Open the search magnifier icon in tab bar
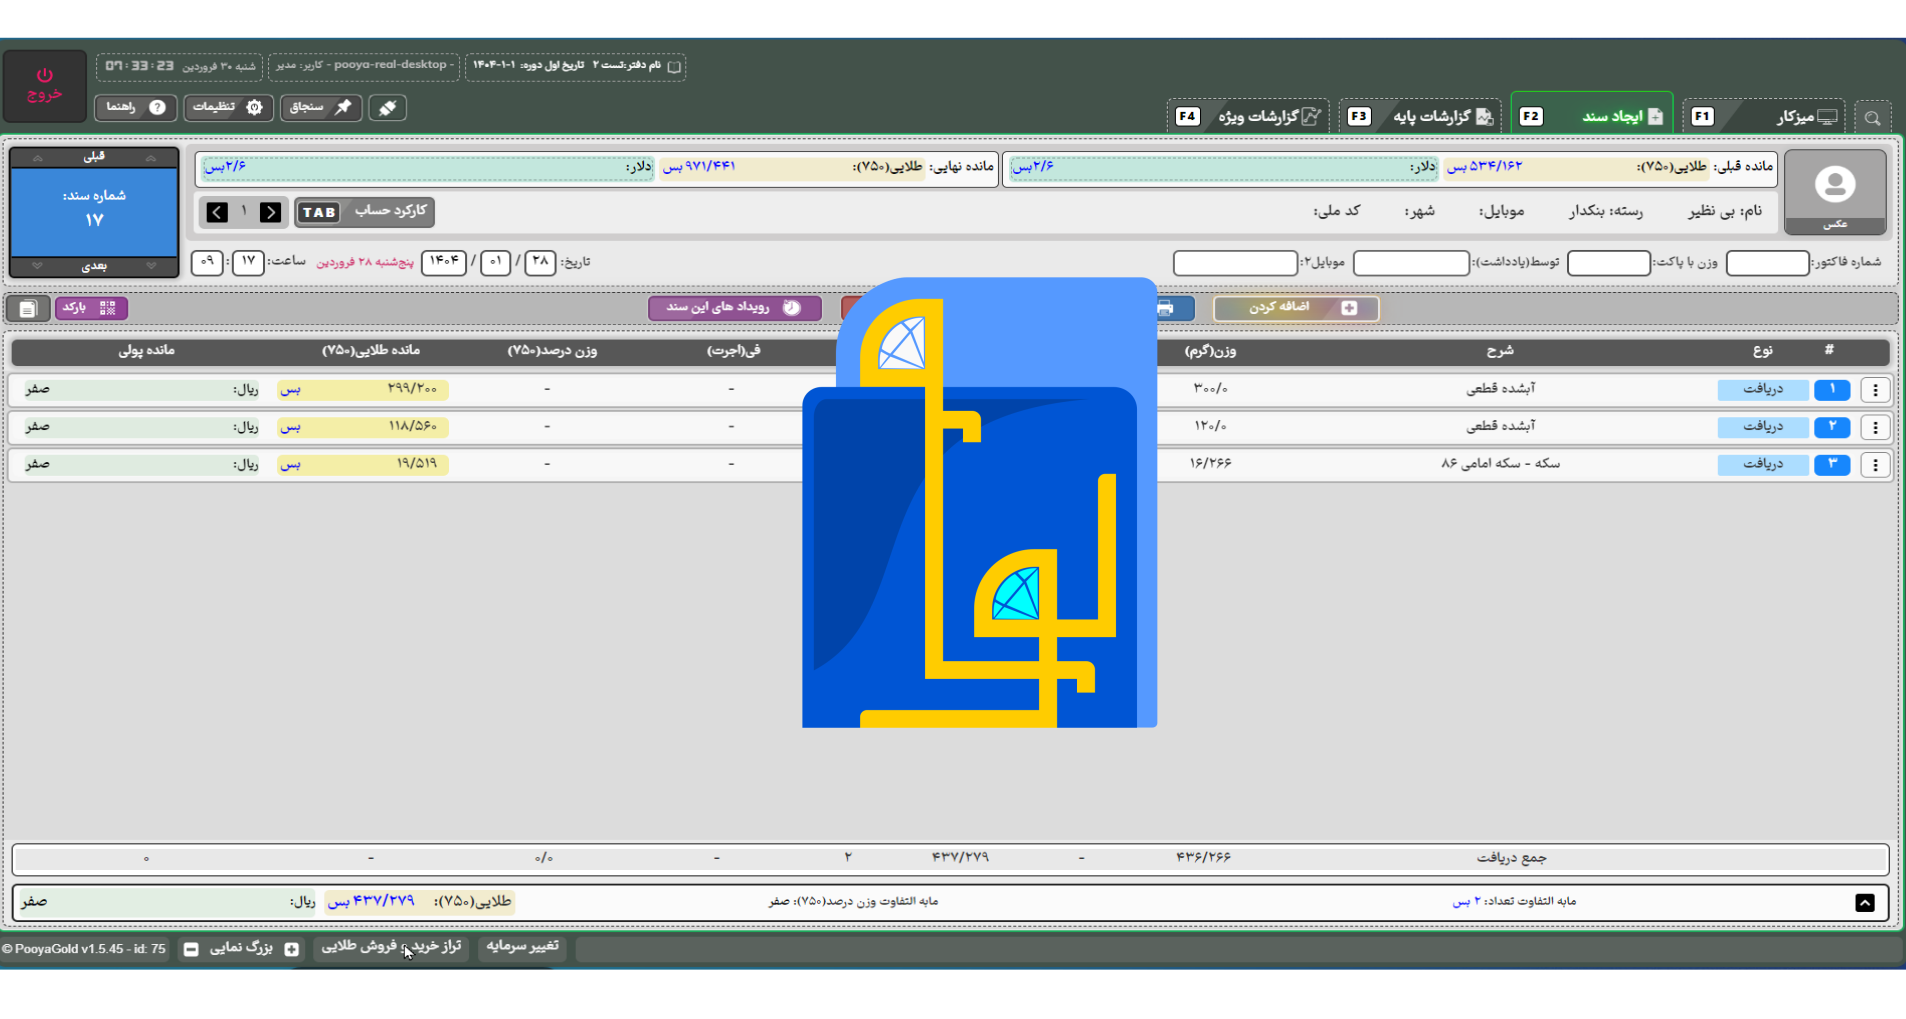 (1872, 118)
